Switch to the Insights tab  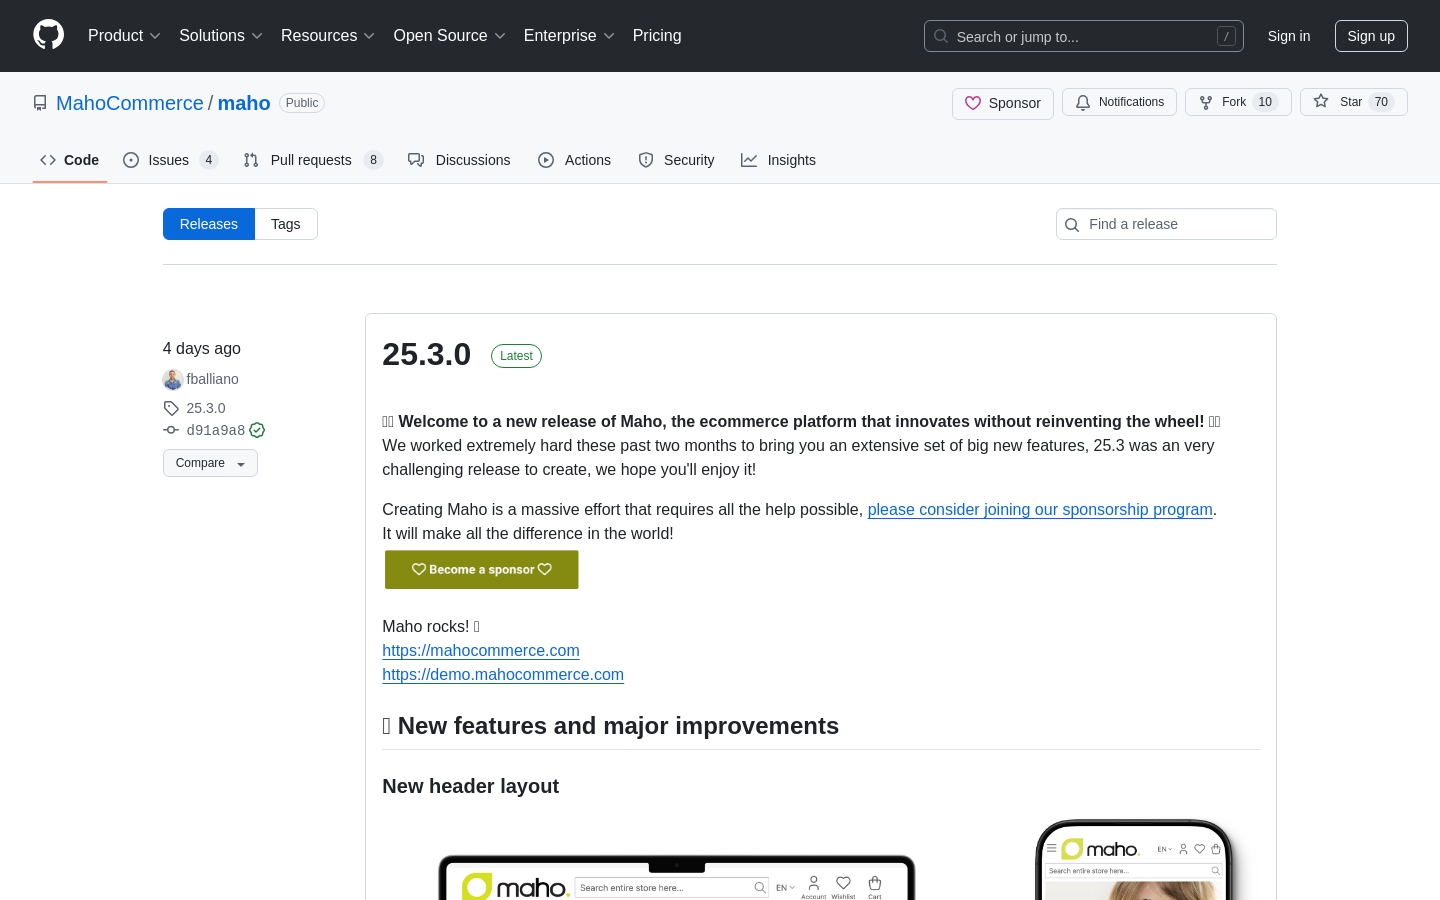[778, 160]
